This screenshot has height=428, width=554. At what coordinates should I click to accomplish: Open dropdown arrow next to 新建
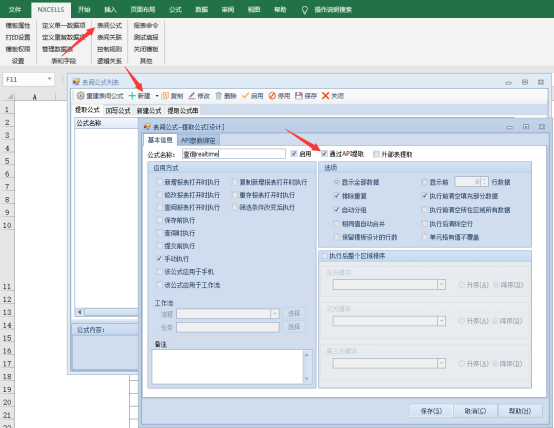pyautogui.click(x=157, y=96)
